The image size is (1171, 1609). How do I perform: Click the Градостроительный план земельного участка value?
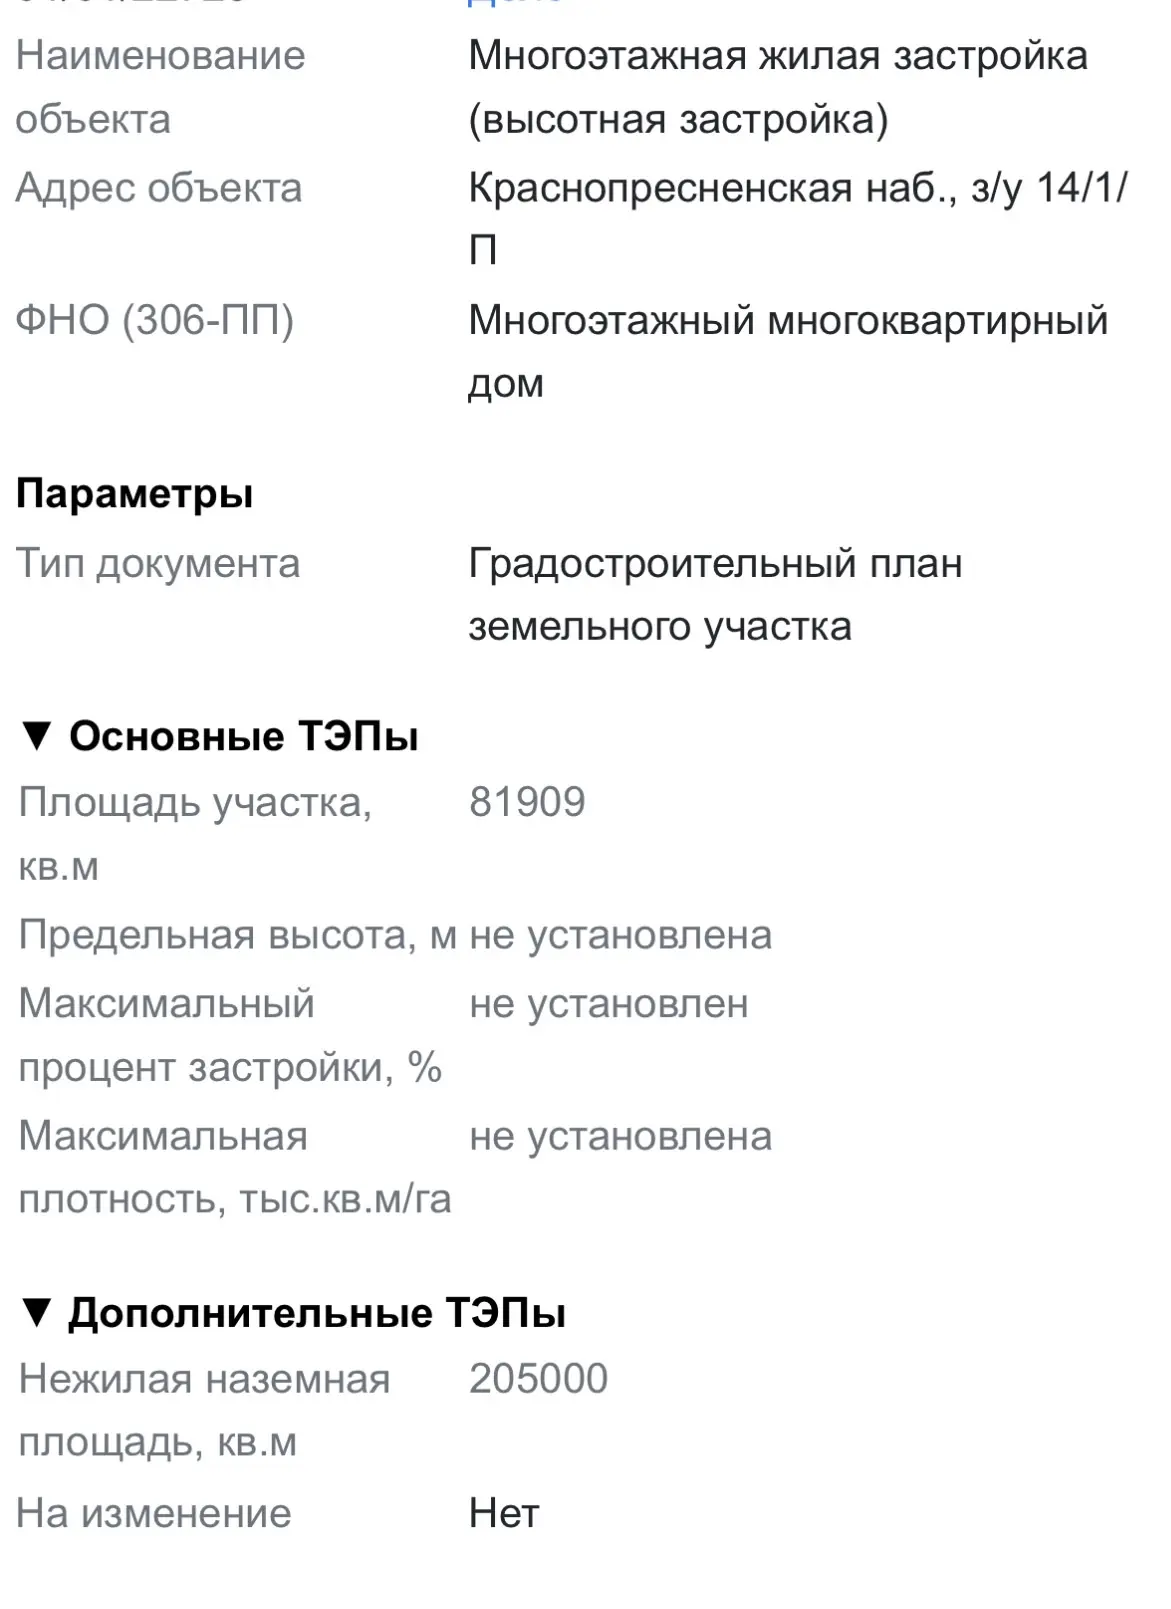pyautogui.click(x=715, y=595)
